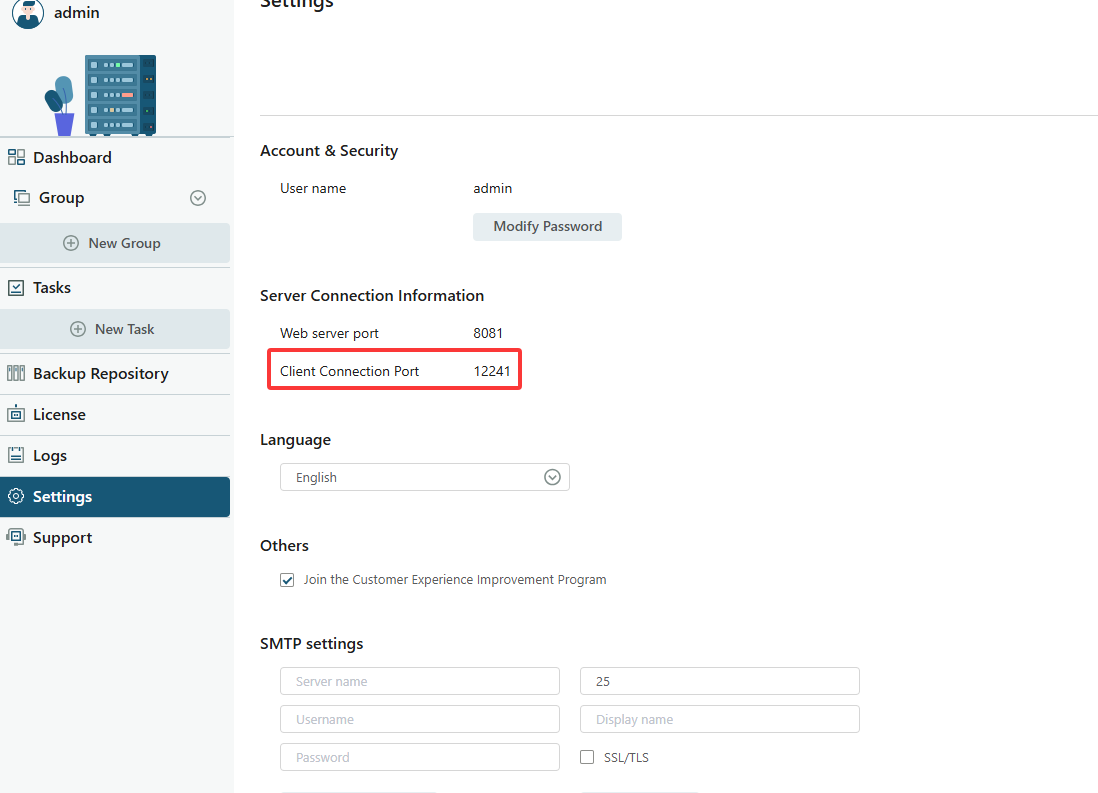This screenshot has height=793, width=1098.
Task: Click the Tasks checklist icon
Action: [16, 288]
